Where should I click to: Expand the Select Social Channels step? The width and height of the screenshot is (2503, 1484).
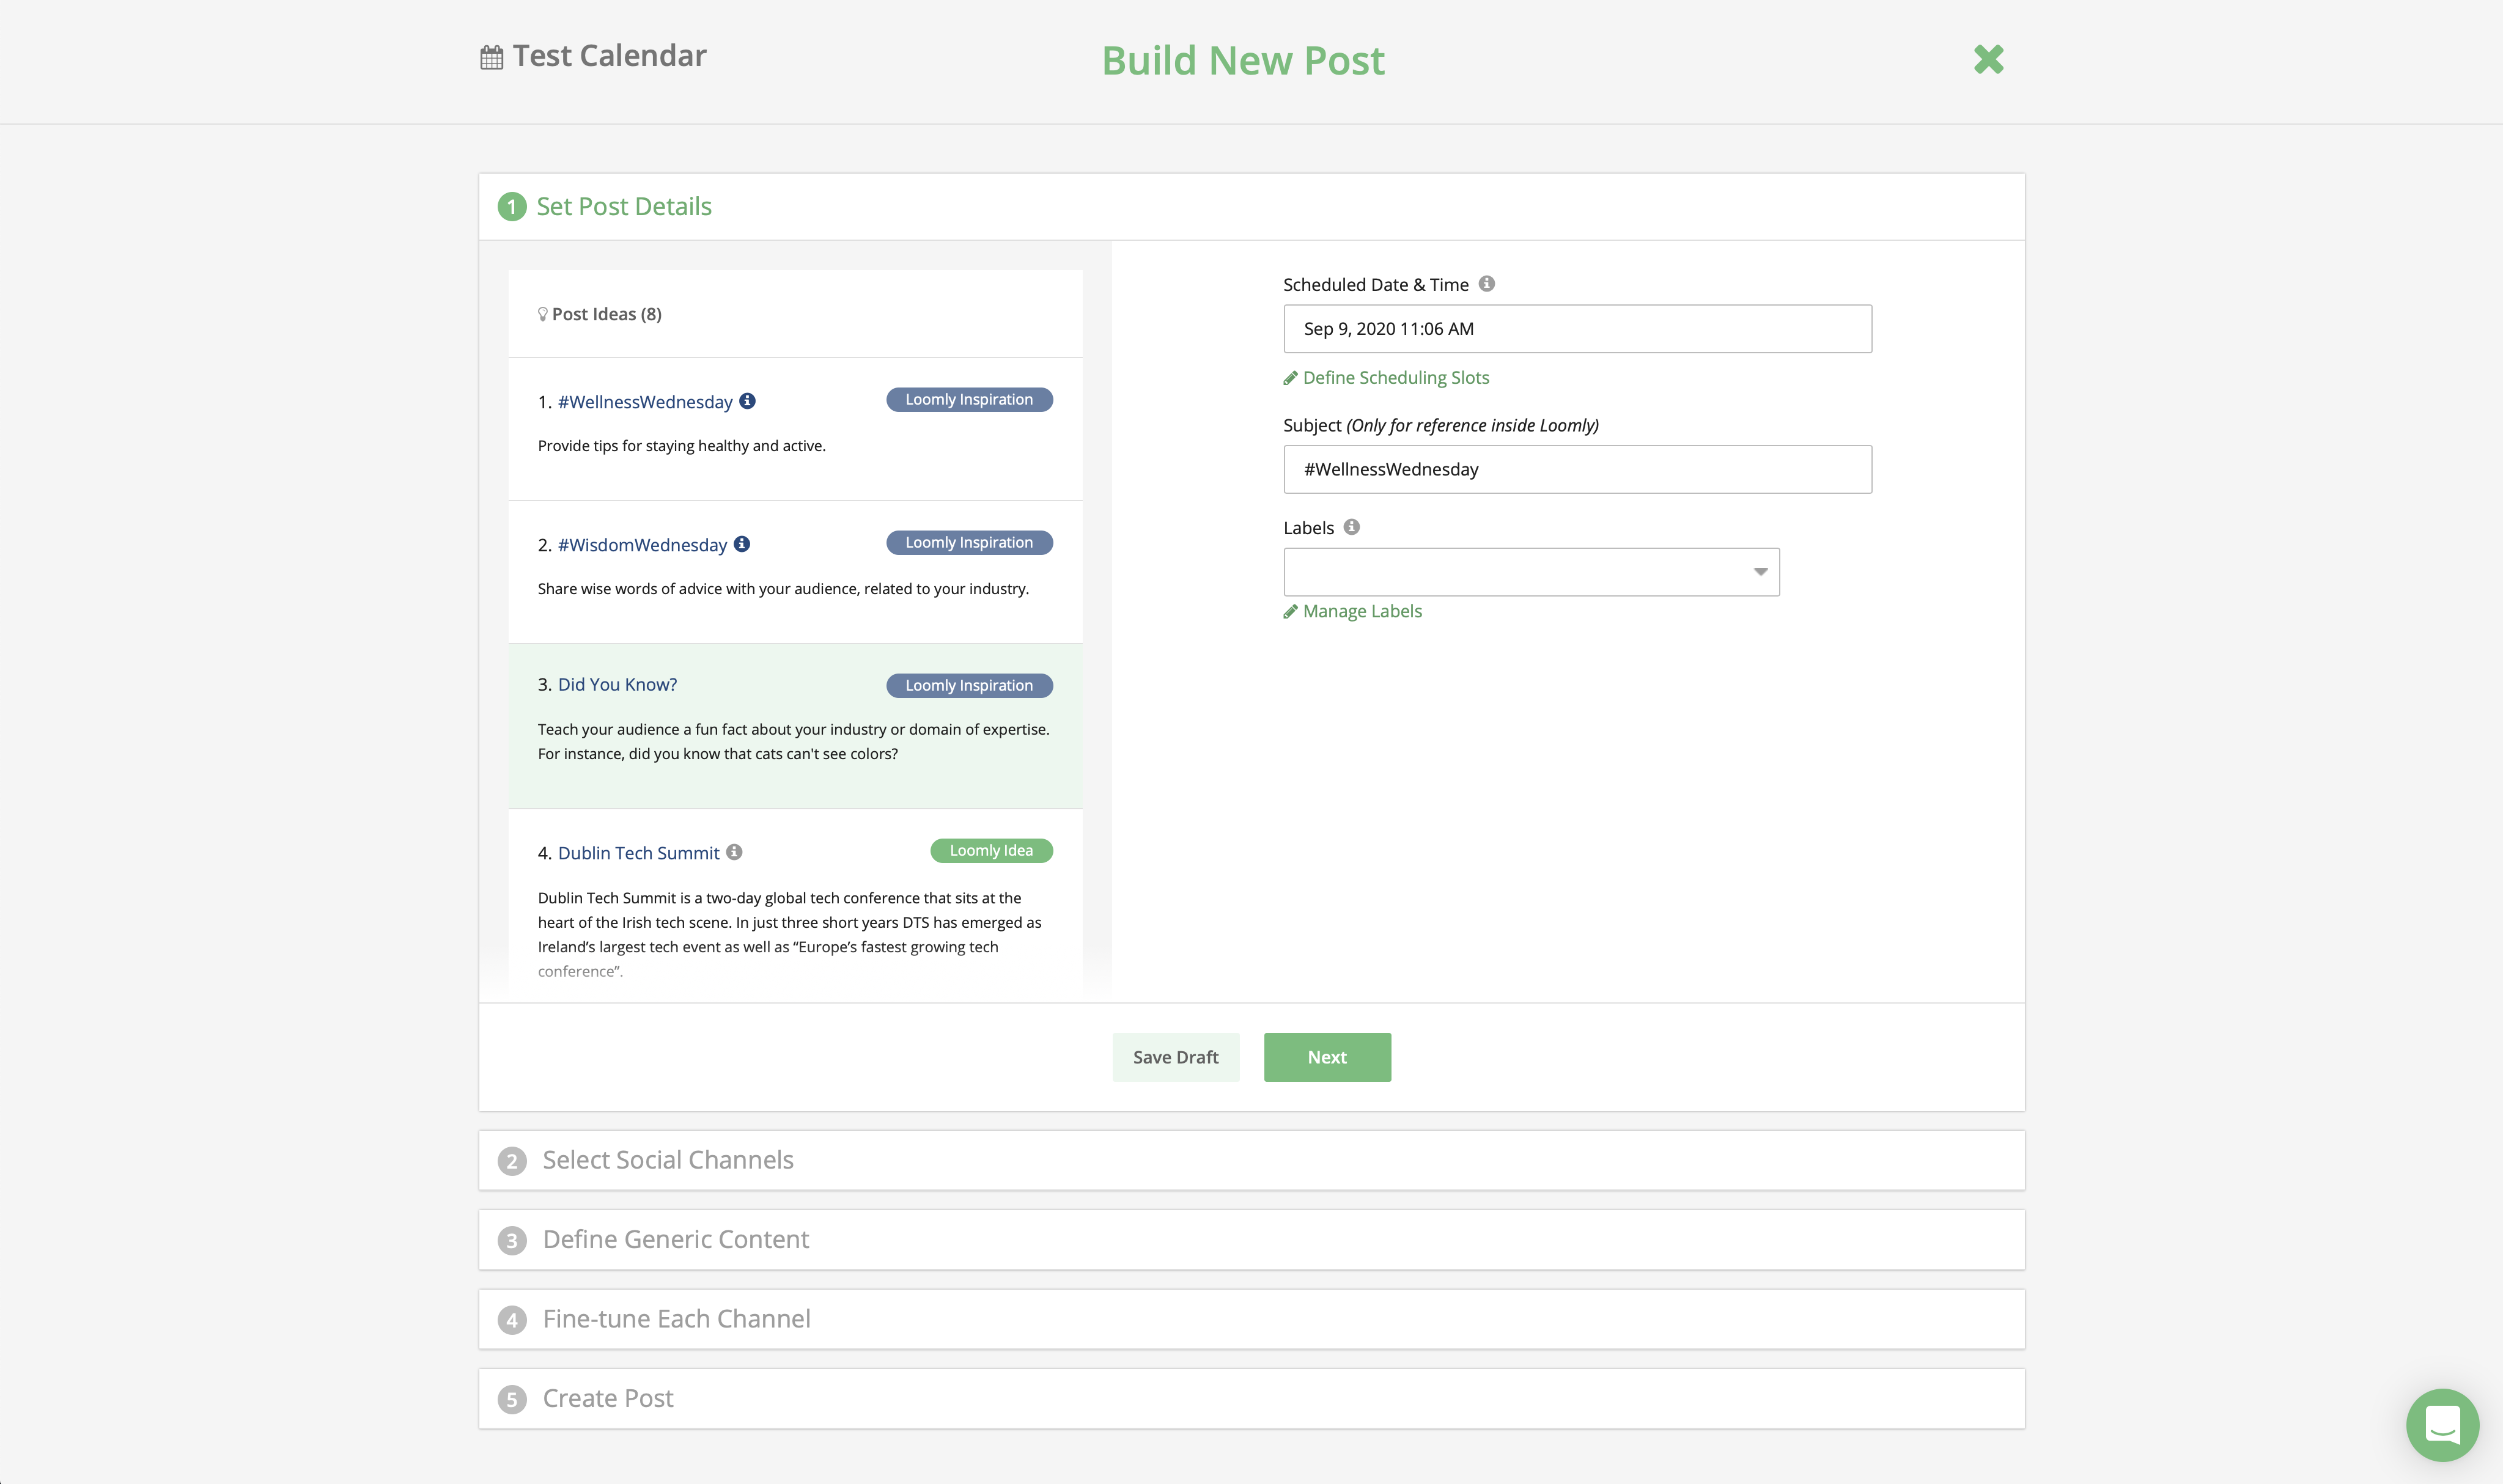click(1251, 1160)
